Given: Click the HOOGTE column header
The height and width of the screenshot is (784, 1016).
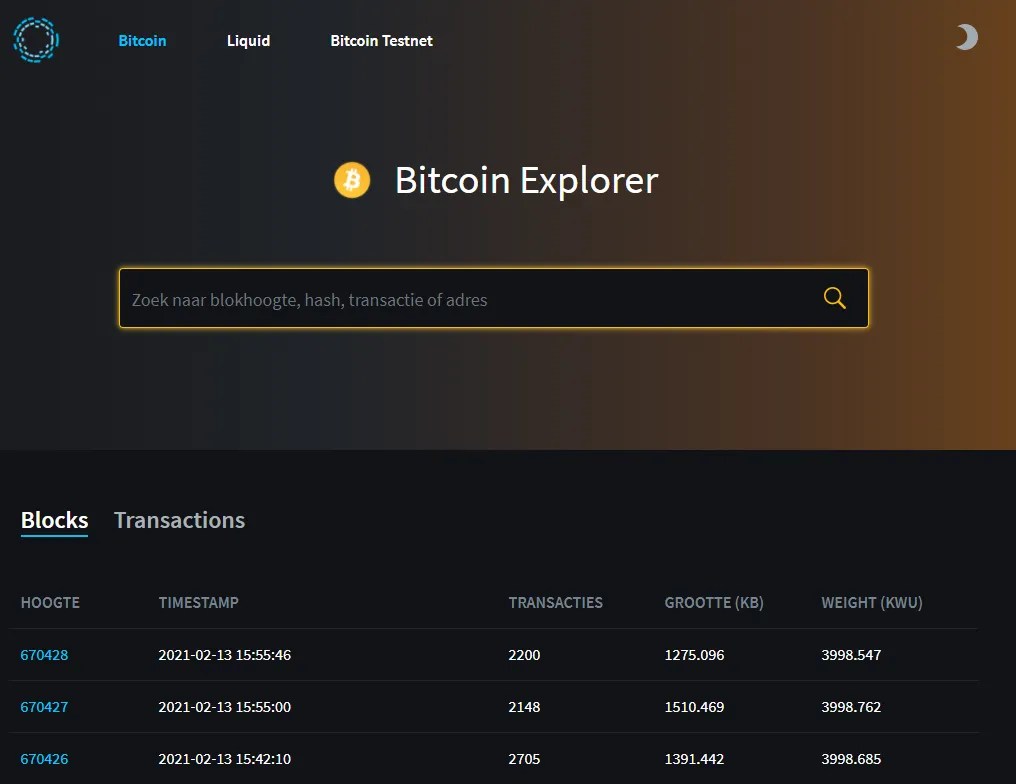Looking at the screenshot, I should [x=50, y=602].
